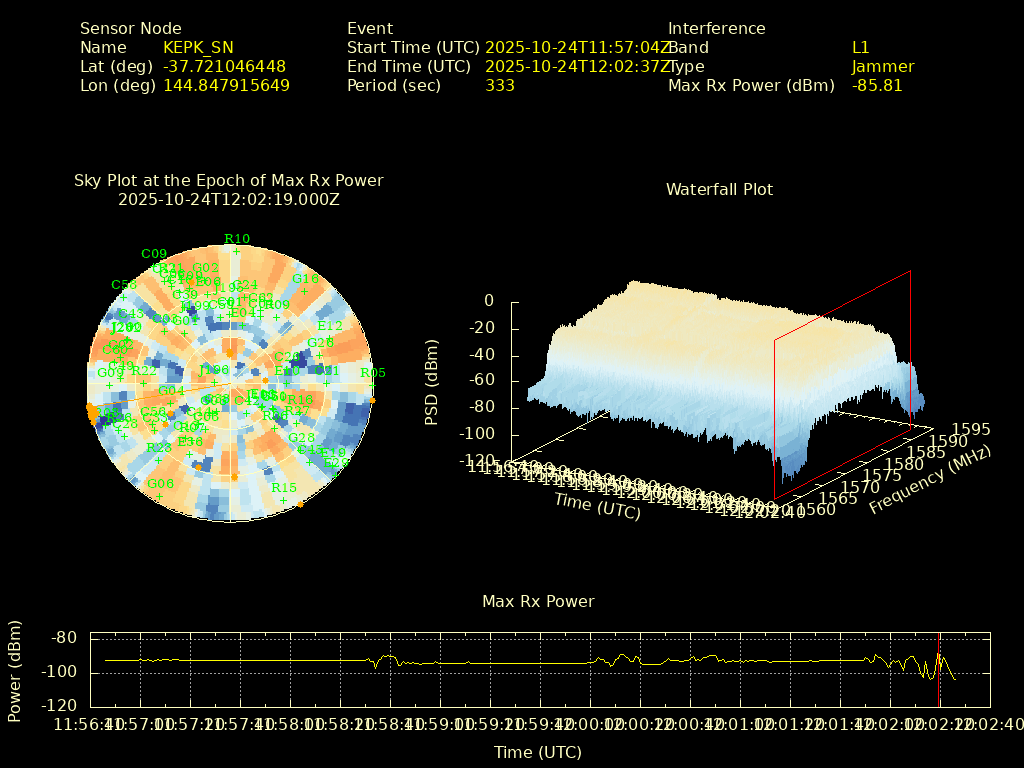Screen dimensions: 1024x768
Task: Click the L1 band value
Action: point(860,48)
